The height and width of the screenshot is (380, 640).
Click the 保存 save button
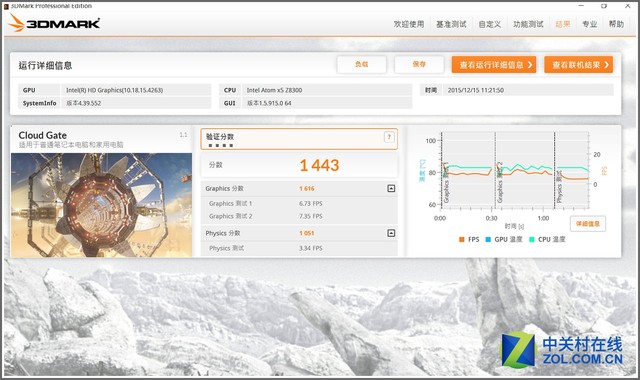coord(419,64)
